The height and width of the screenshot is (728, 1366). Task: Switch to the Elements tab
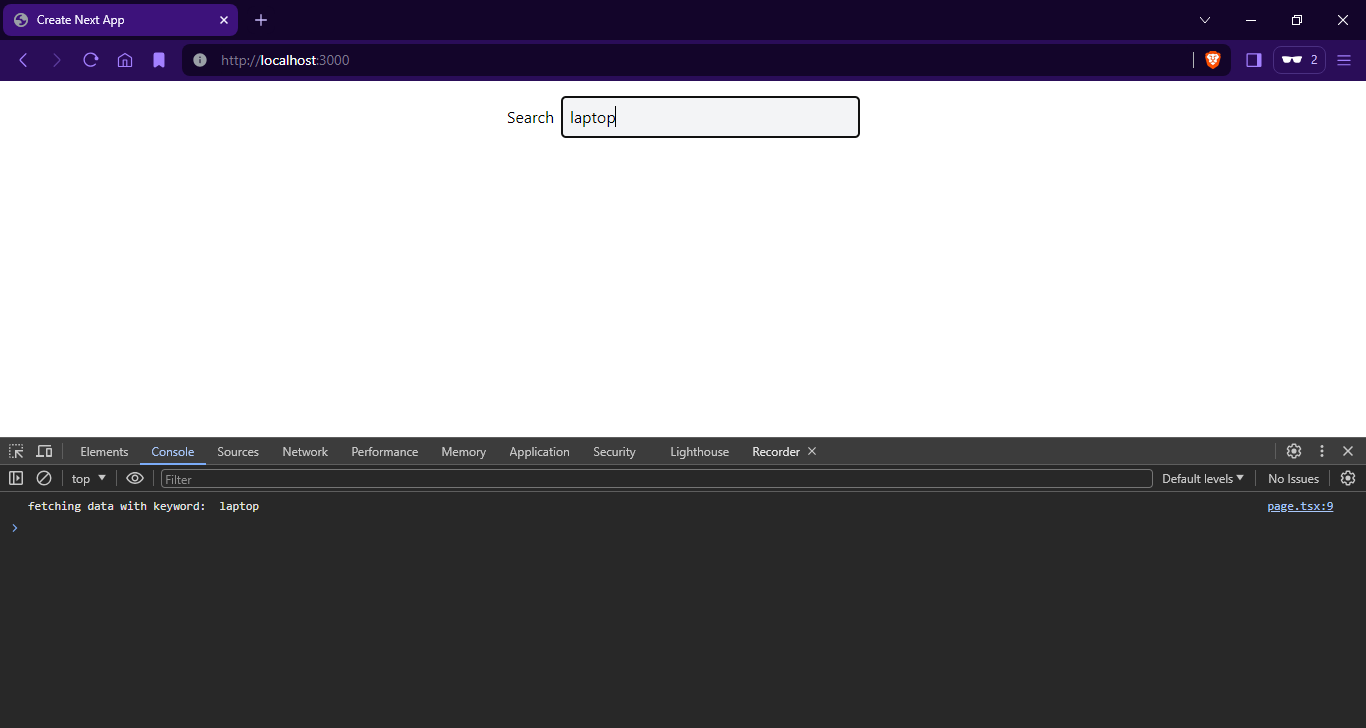104,451
